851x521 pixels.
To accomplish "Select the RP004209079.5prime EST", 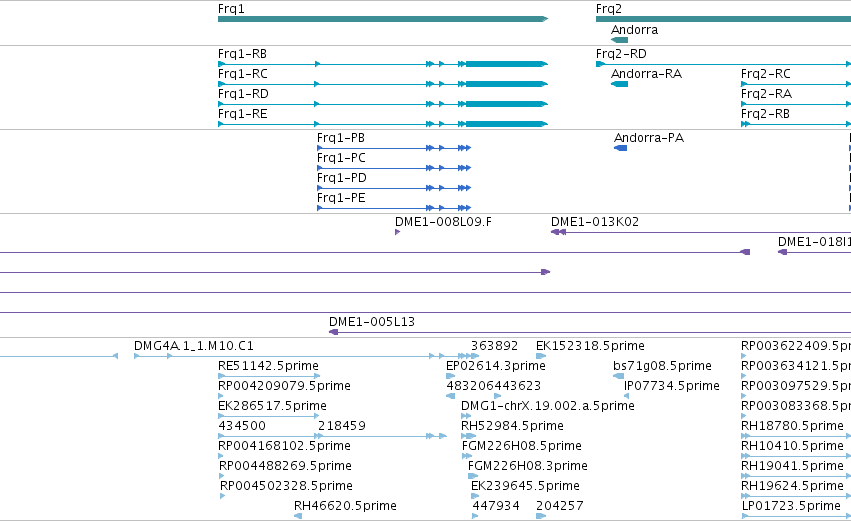I will tap(220, 396).
